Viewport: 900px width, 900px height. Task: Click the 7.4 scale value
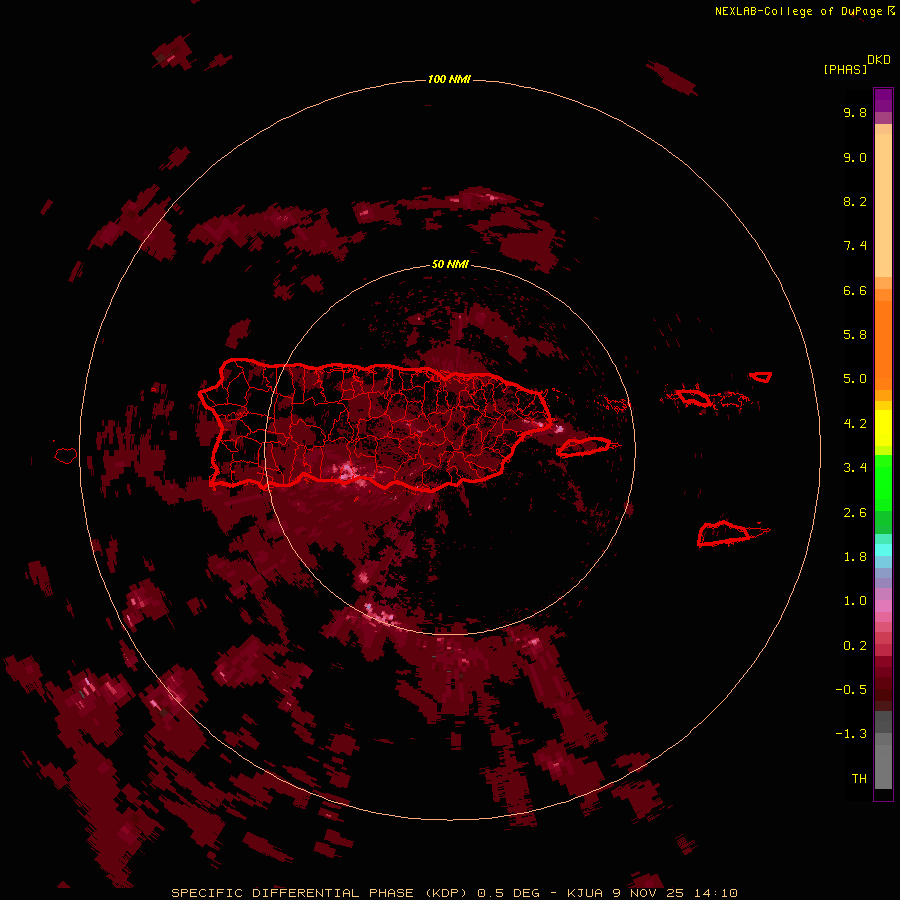855,246
